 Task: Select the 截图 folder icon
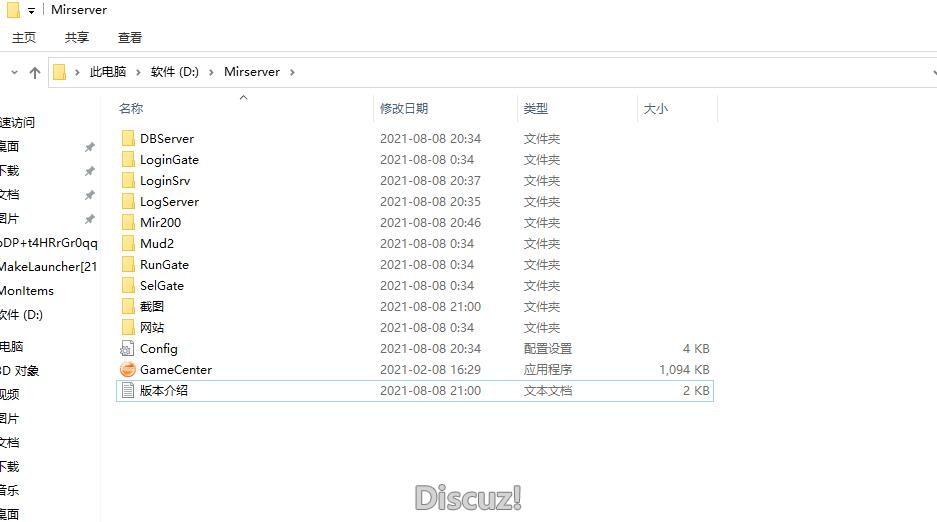[128, 306]
